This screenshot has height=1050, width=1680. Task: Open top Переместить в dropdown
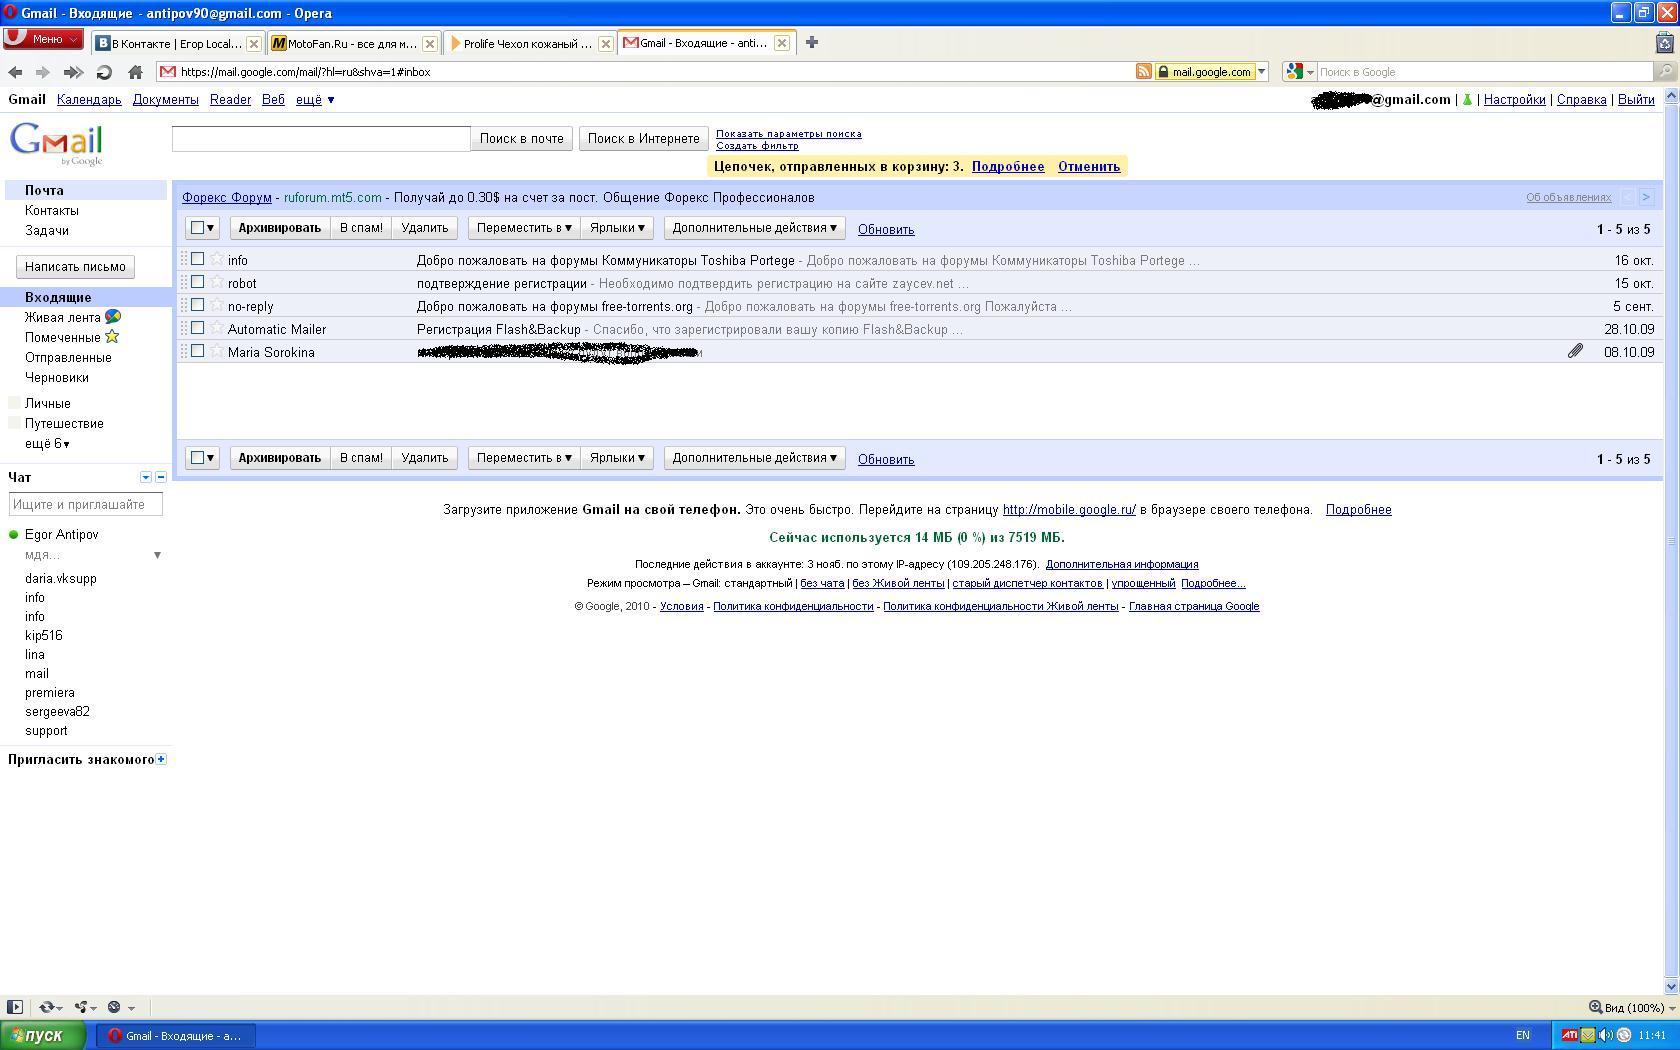tap(524, 228)
